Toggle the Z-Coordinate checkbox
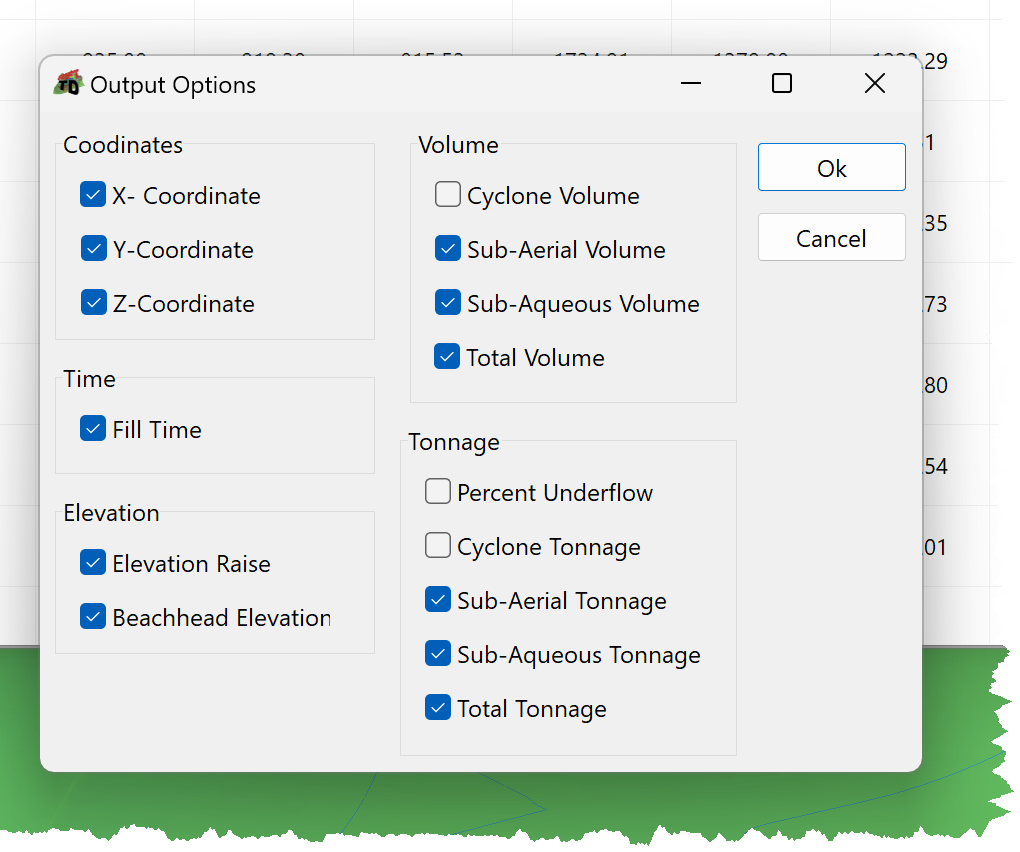This screenshot has width=1020, height=852. click(x=93, y=302)
